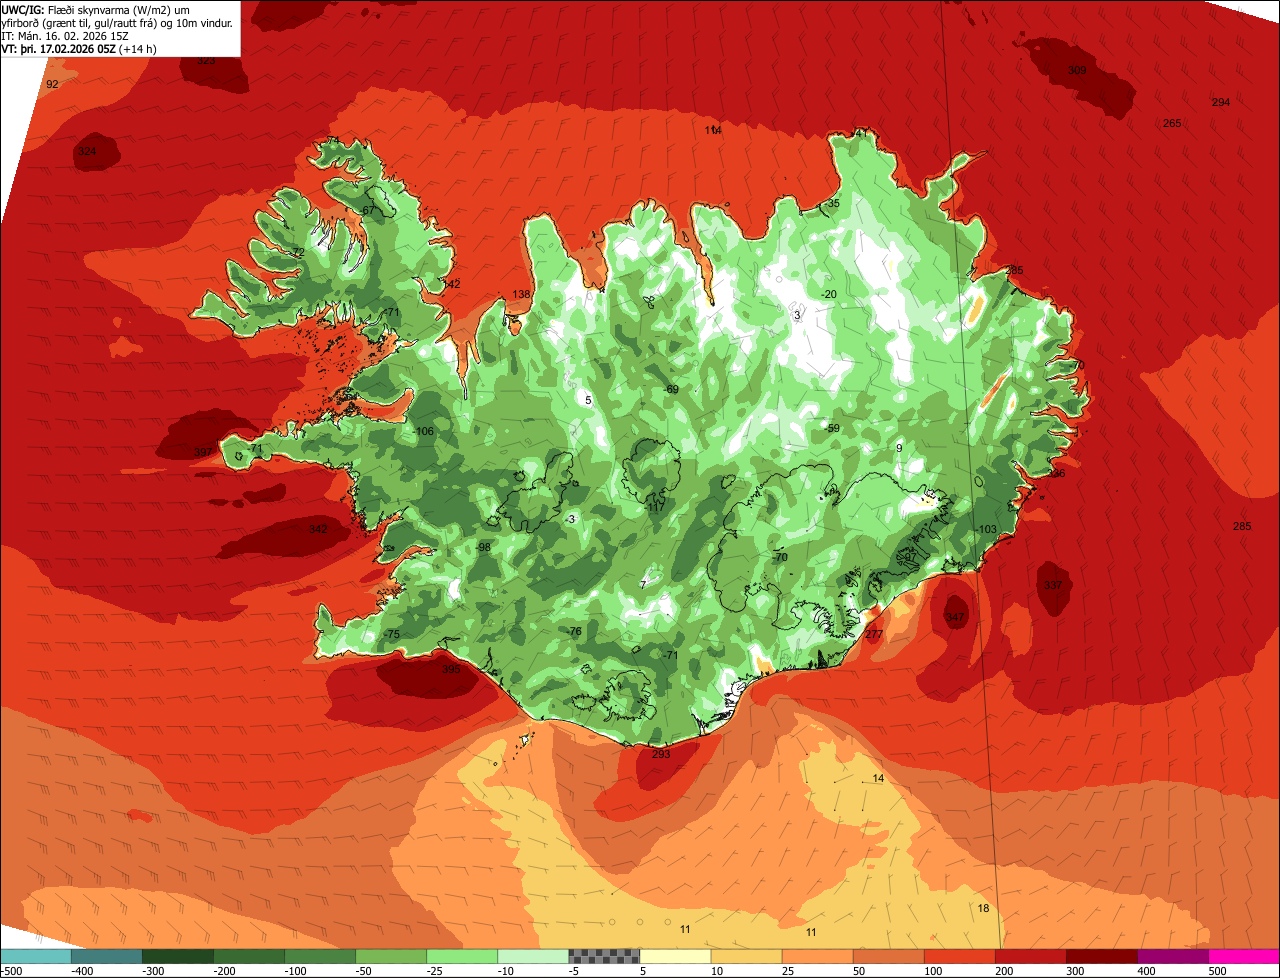Click the map value '-69'

[x=671, y=389]
